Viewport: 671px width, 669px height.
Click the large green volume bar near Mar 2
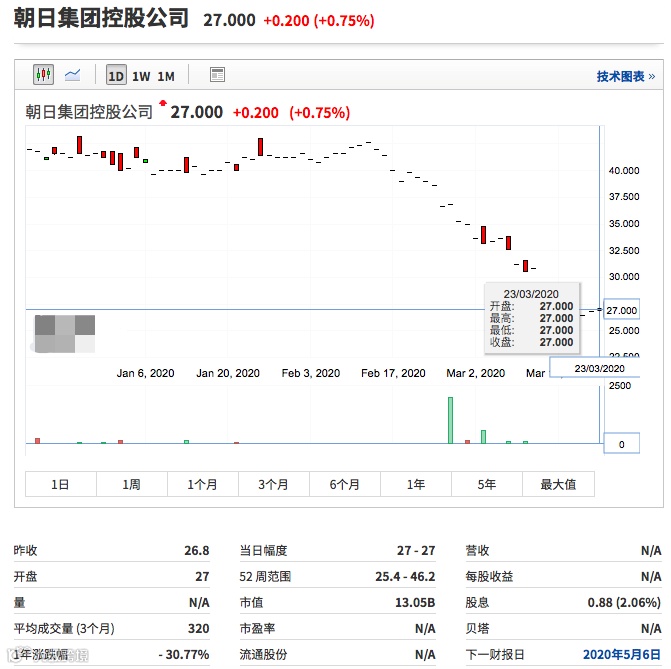[x=450, y=420]
